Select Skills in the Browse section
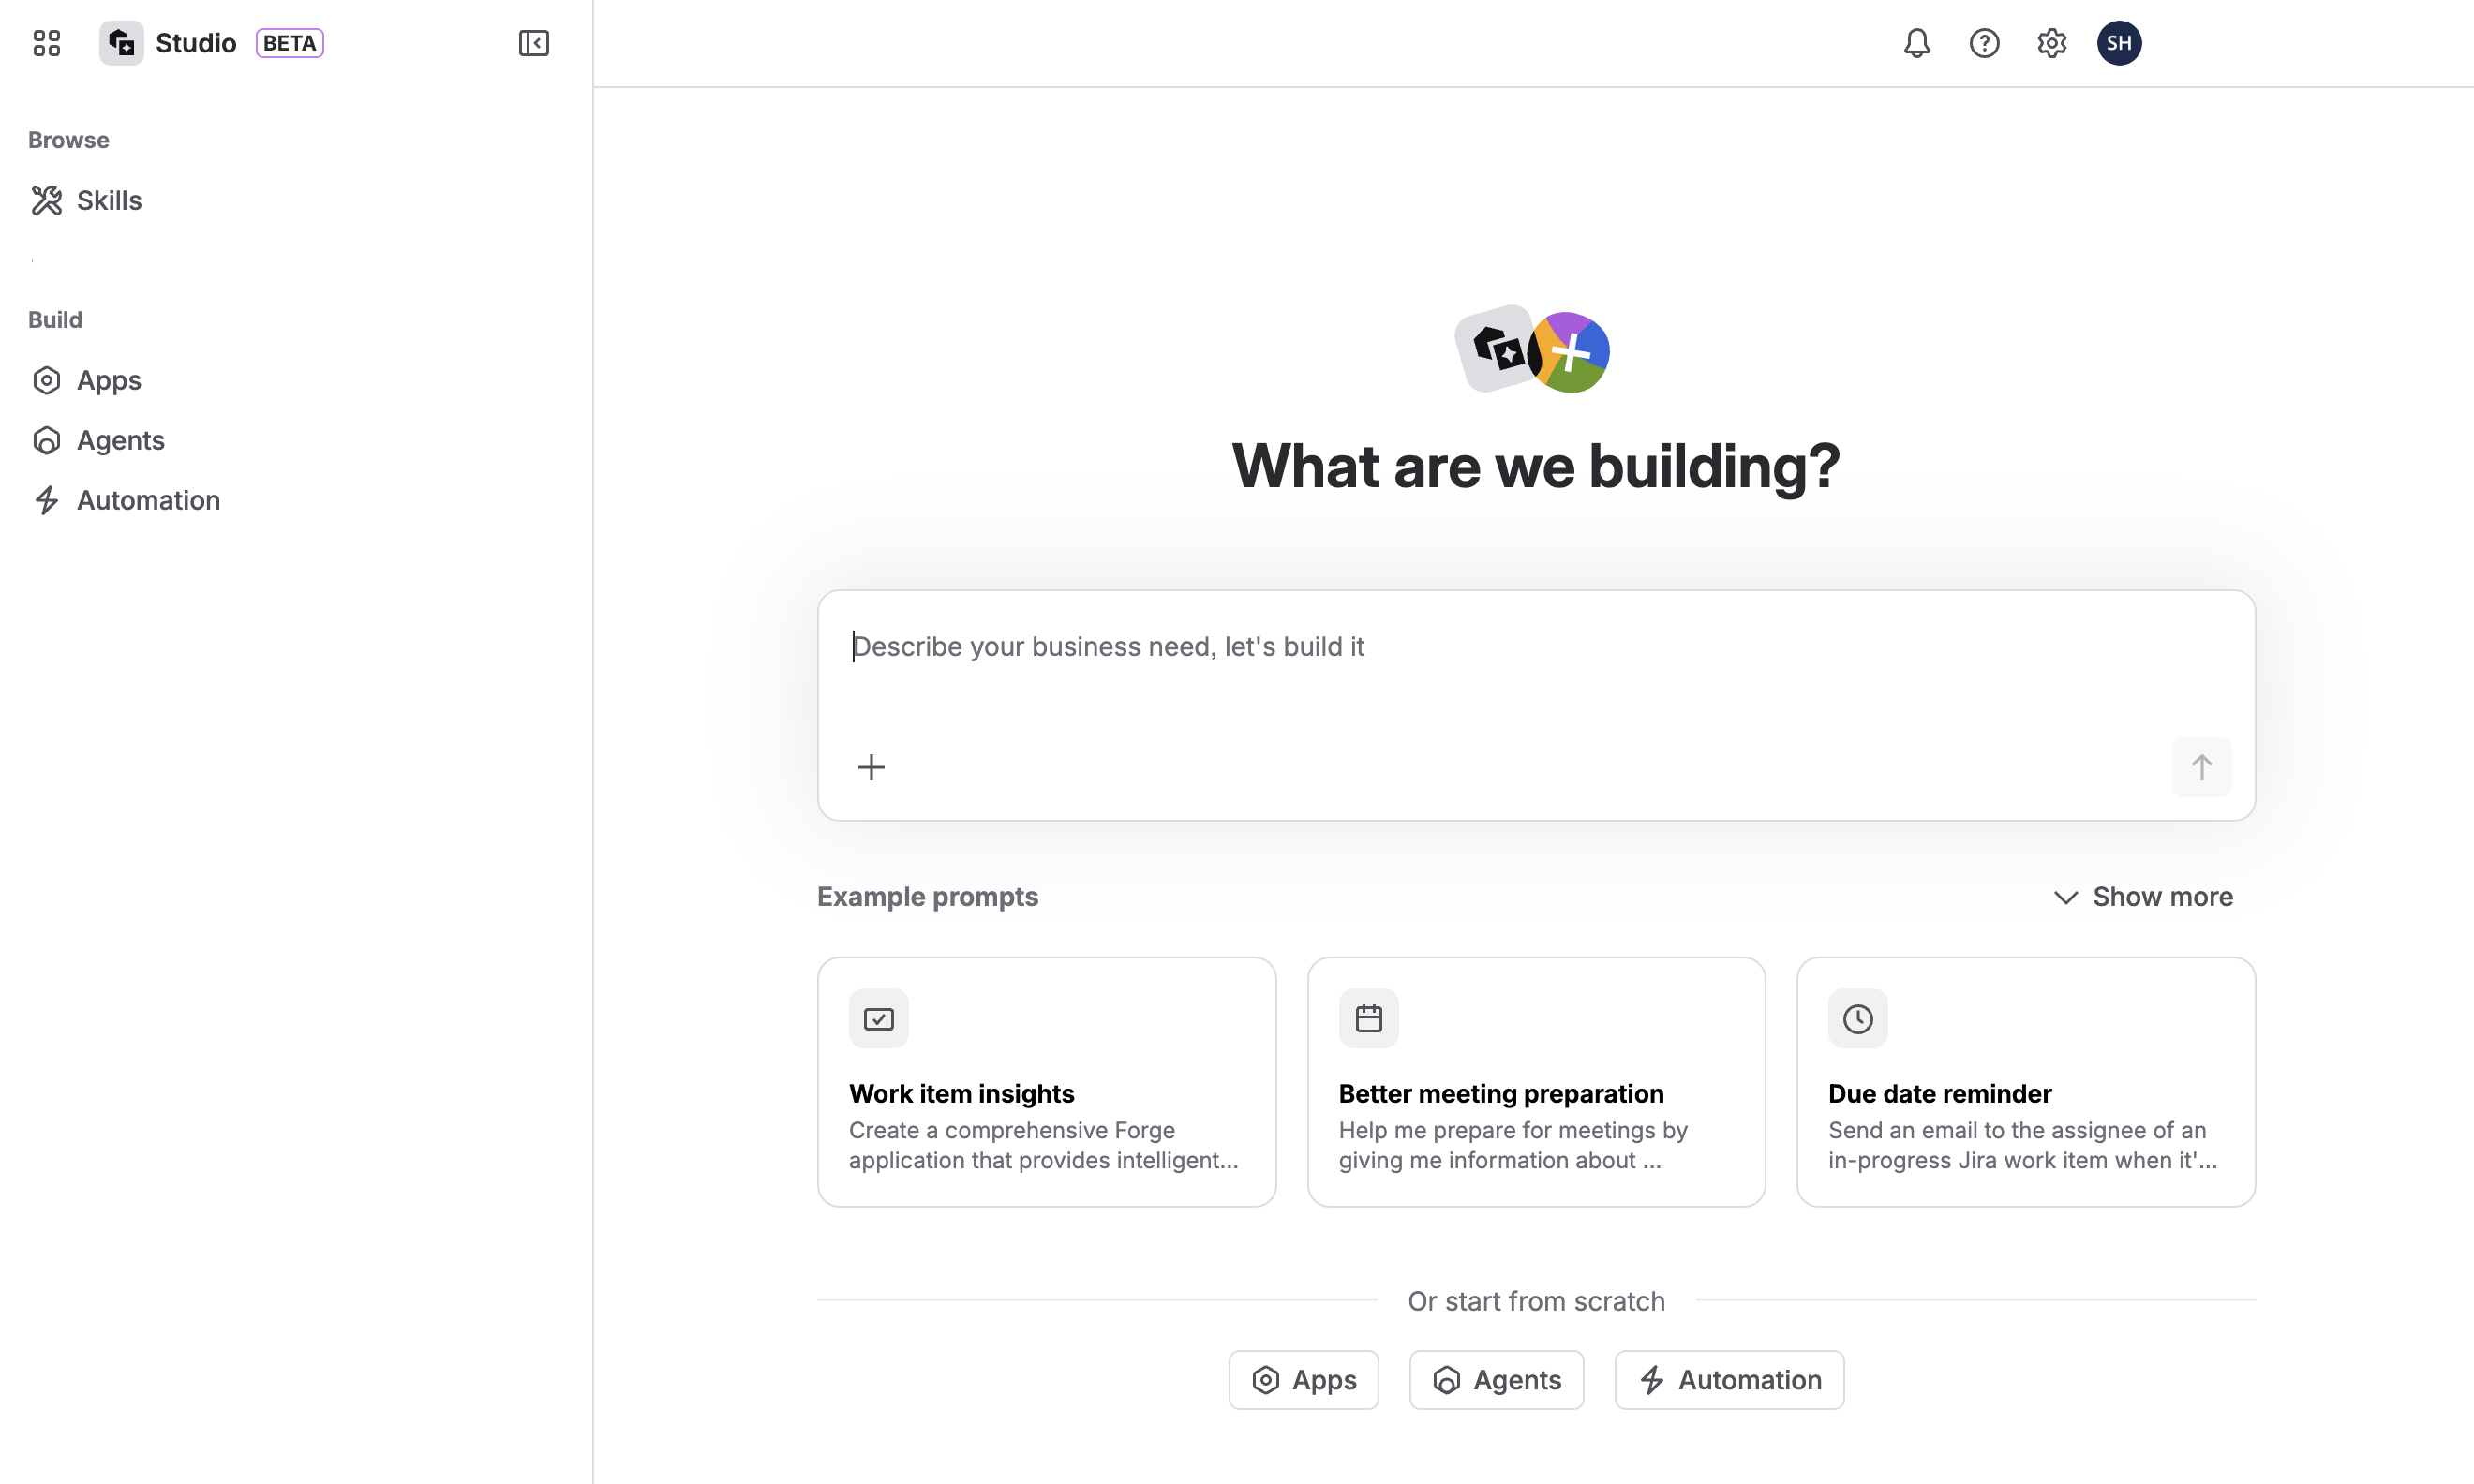The width and height of the screenshot is (2474, 1484). coord(108,200)
